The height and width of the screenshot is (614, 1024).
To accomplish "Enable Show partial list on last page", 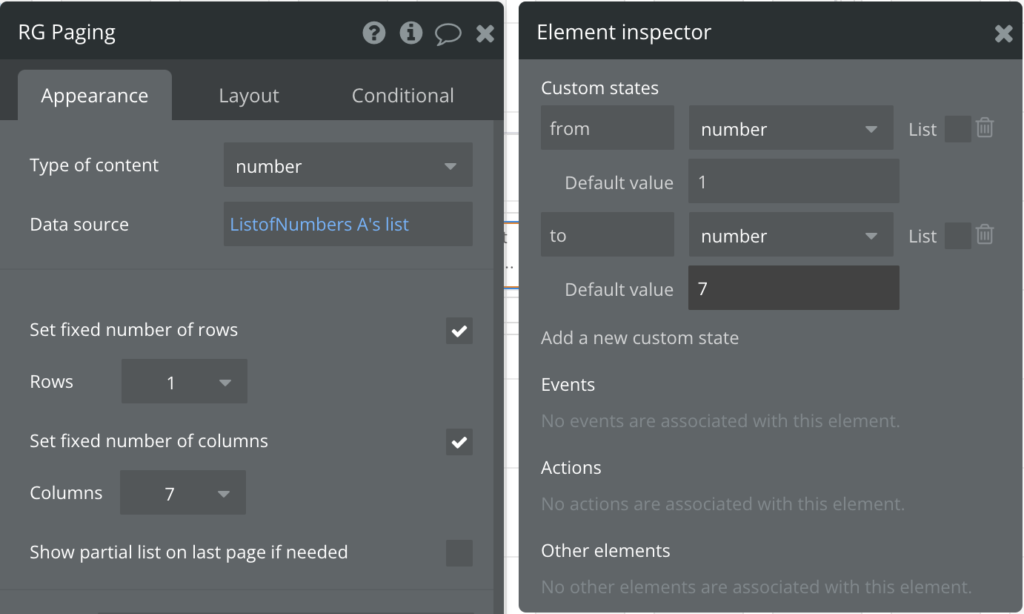I will coord(459,553).
